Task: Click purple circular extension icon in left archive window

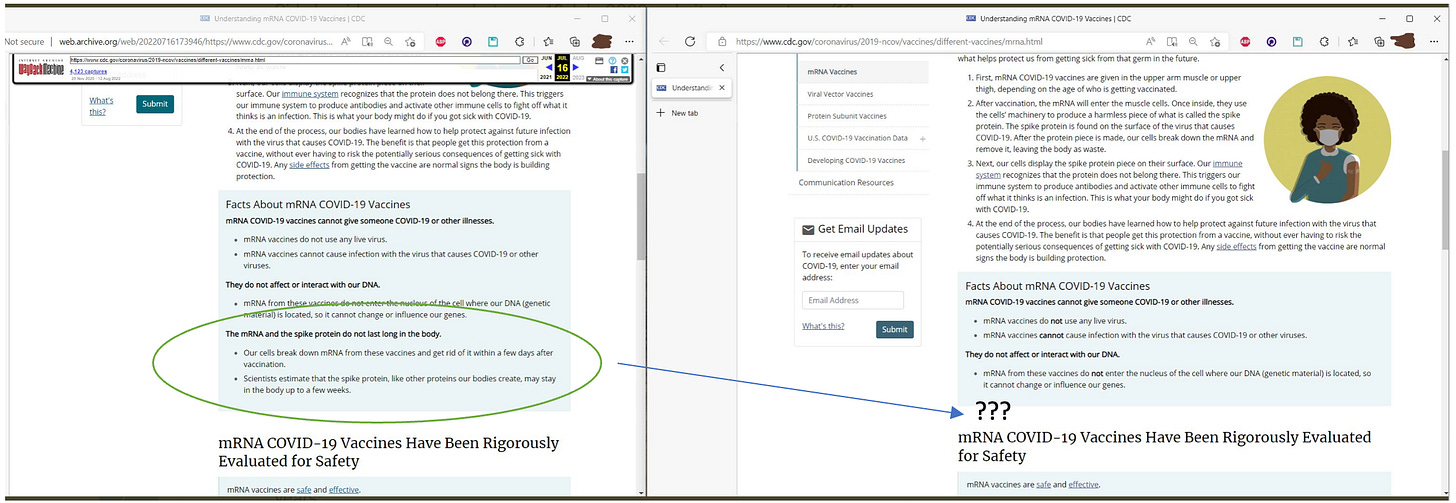Action: point(466,42)
